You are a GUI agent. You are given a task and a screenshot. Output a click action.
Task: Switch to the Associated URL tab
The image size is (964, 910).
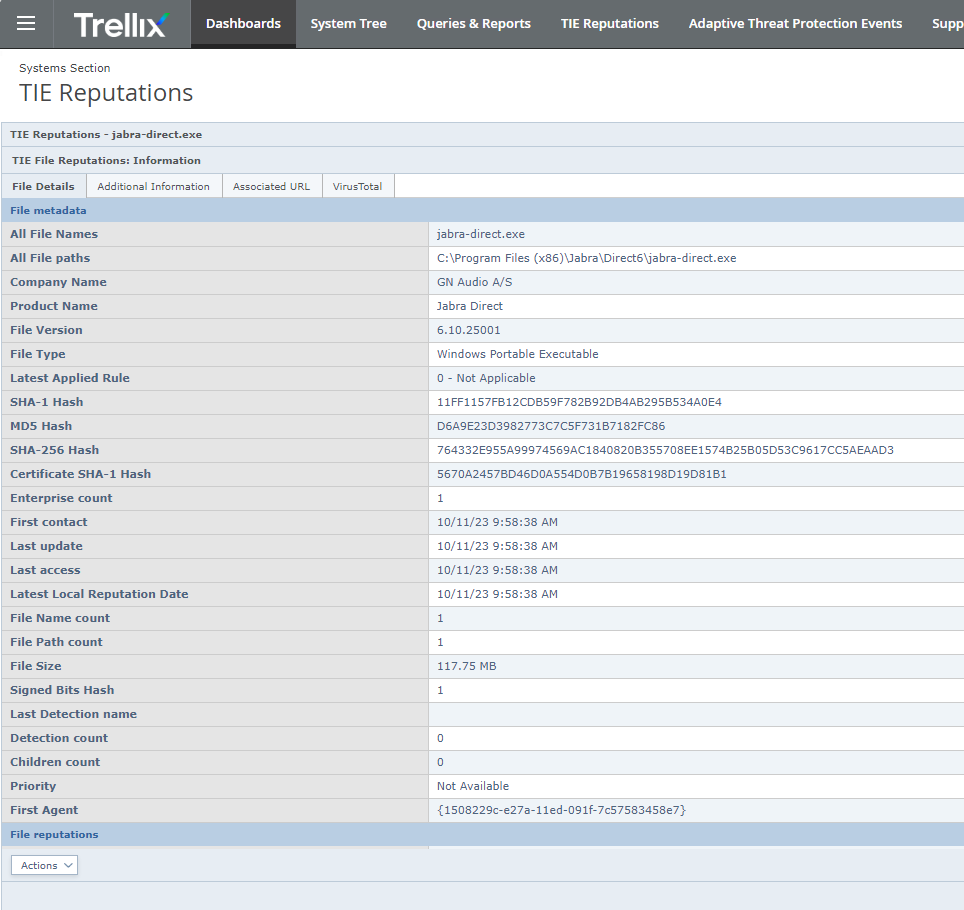pyautogui.click(x=272, y=186)
